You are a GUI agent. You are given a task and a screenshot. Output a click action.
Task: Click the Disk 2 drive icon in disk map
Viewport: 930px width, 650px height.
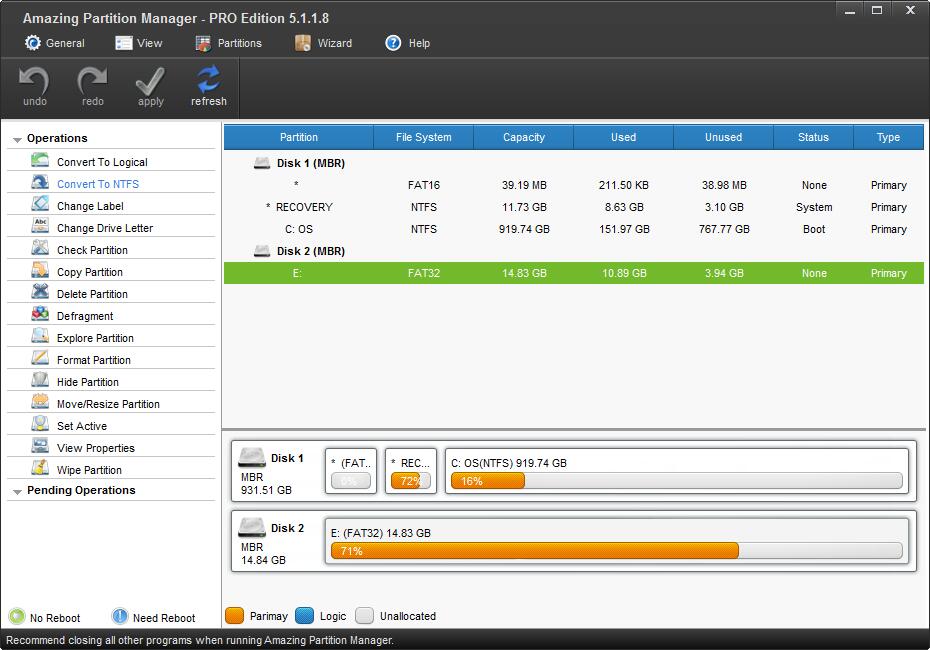click(x=251, y=528)
